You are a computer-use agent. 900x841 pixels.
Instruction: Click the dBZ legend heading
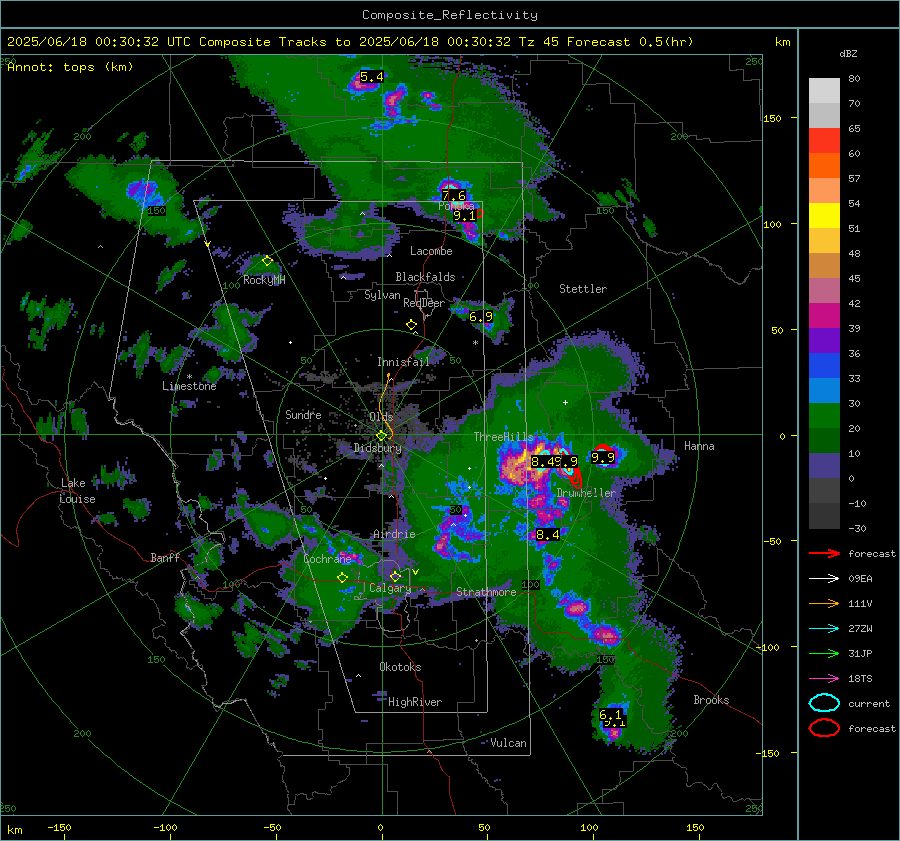(x=848, y=53)
